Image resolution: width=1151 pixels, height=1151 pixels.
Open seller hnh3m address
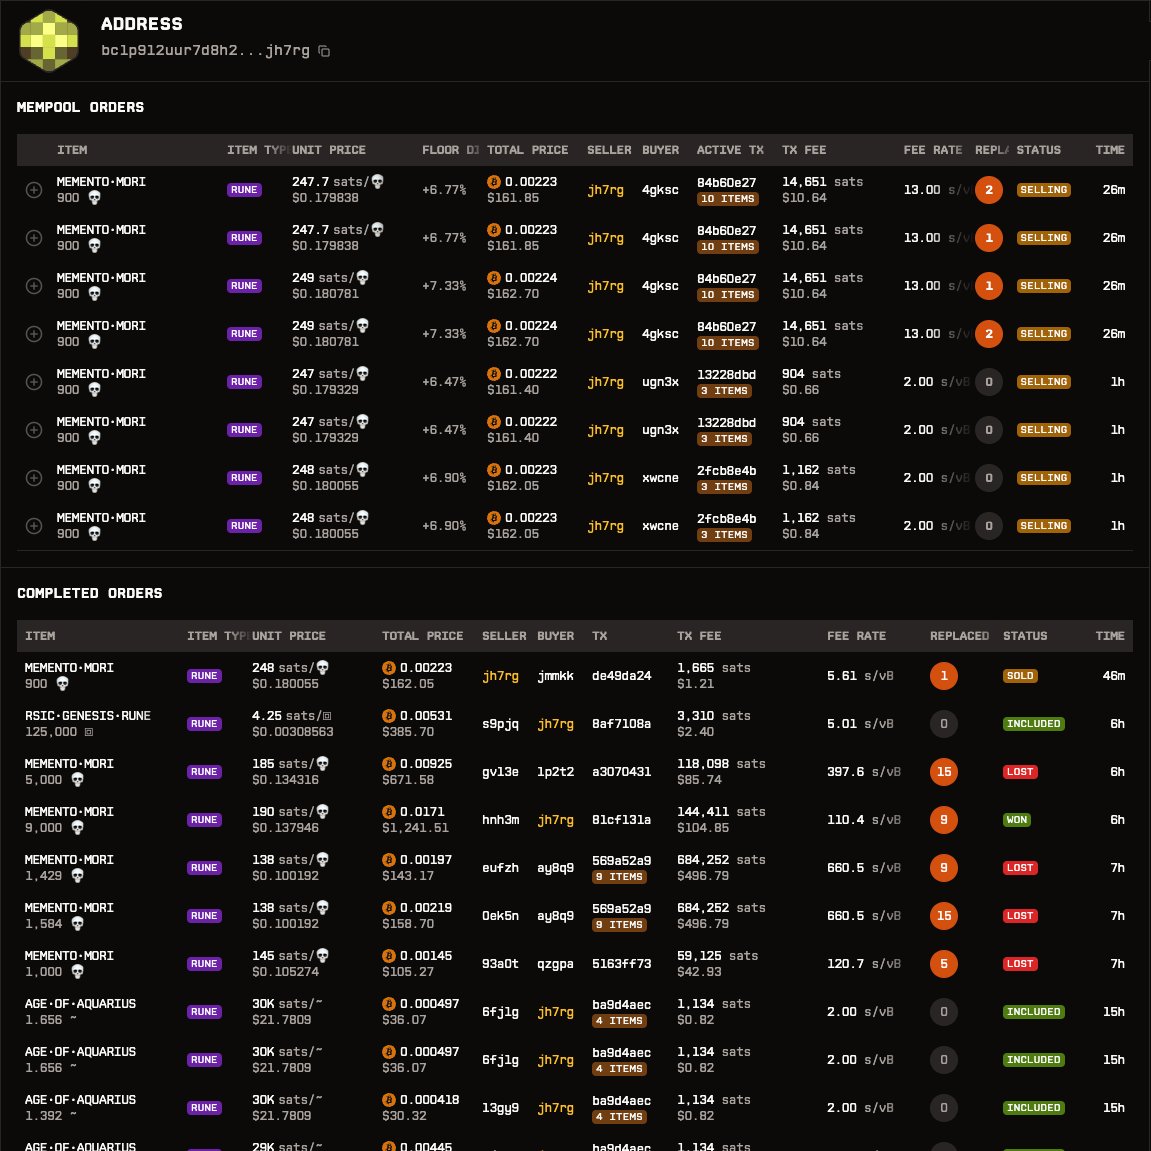pos(501,820)
